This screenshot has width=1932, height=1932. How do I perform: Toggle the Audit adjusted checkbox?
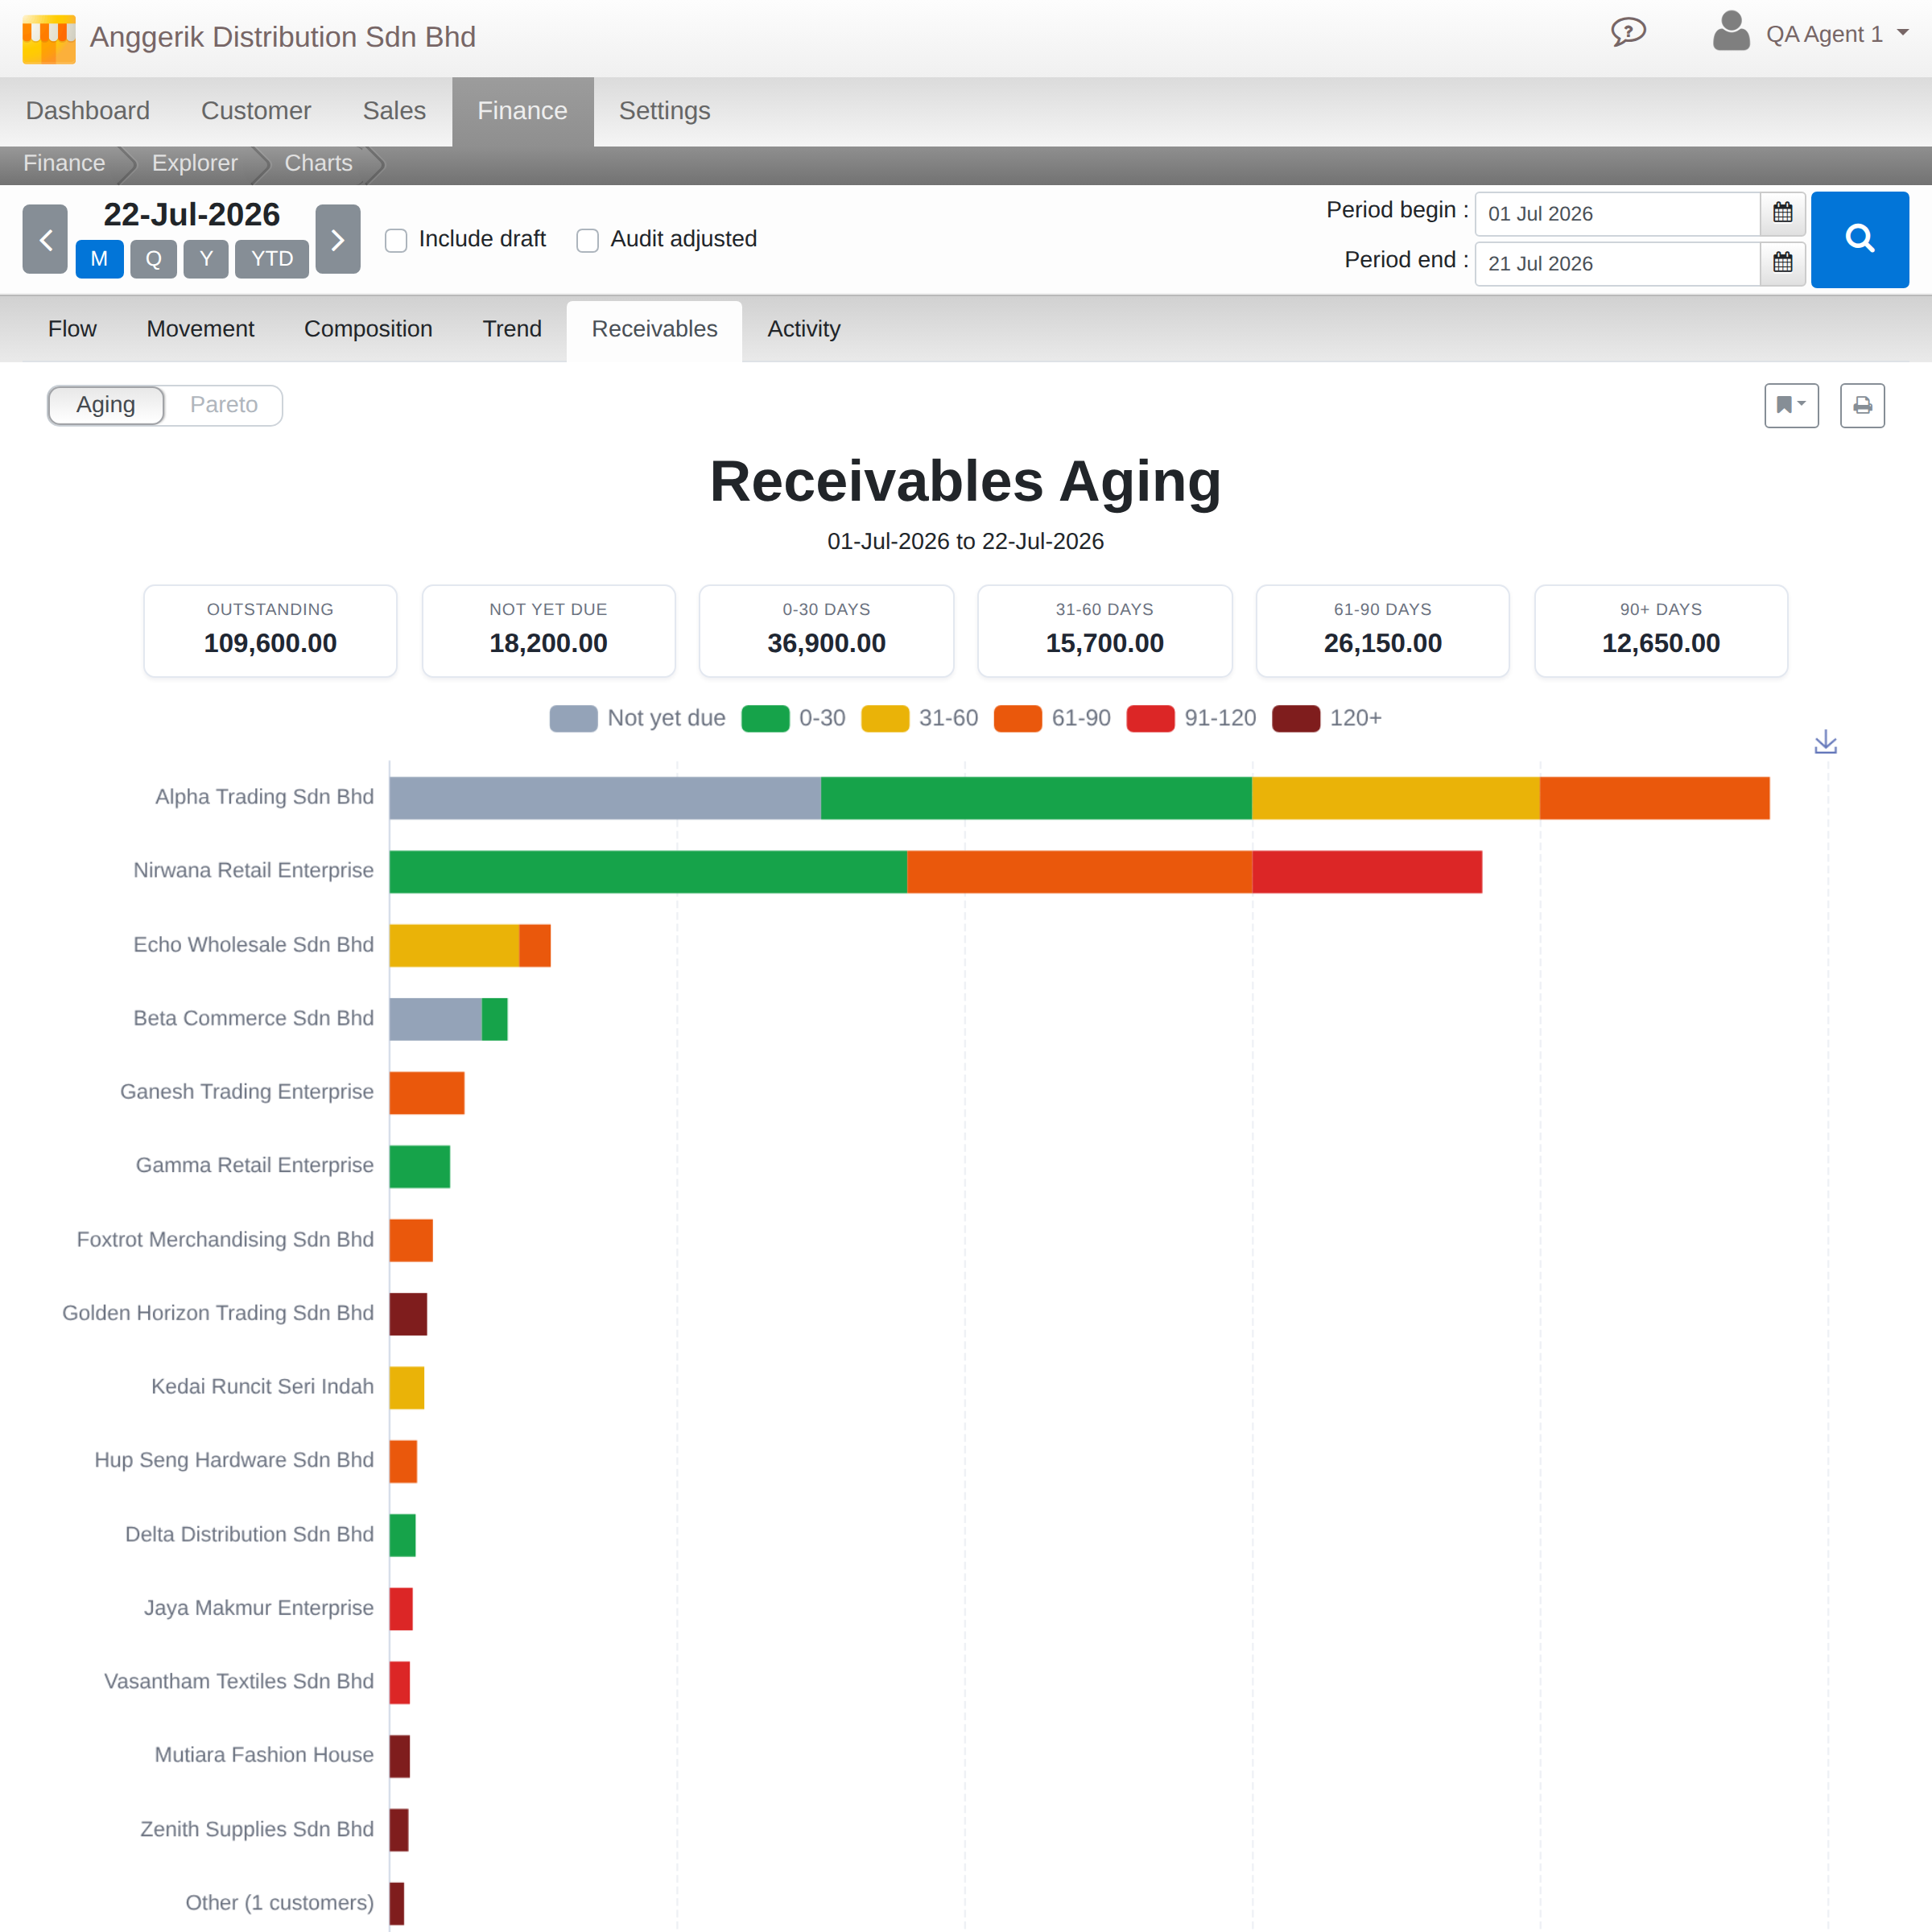click(x=588, y=240)
